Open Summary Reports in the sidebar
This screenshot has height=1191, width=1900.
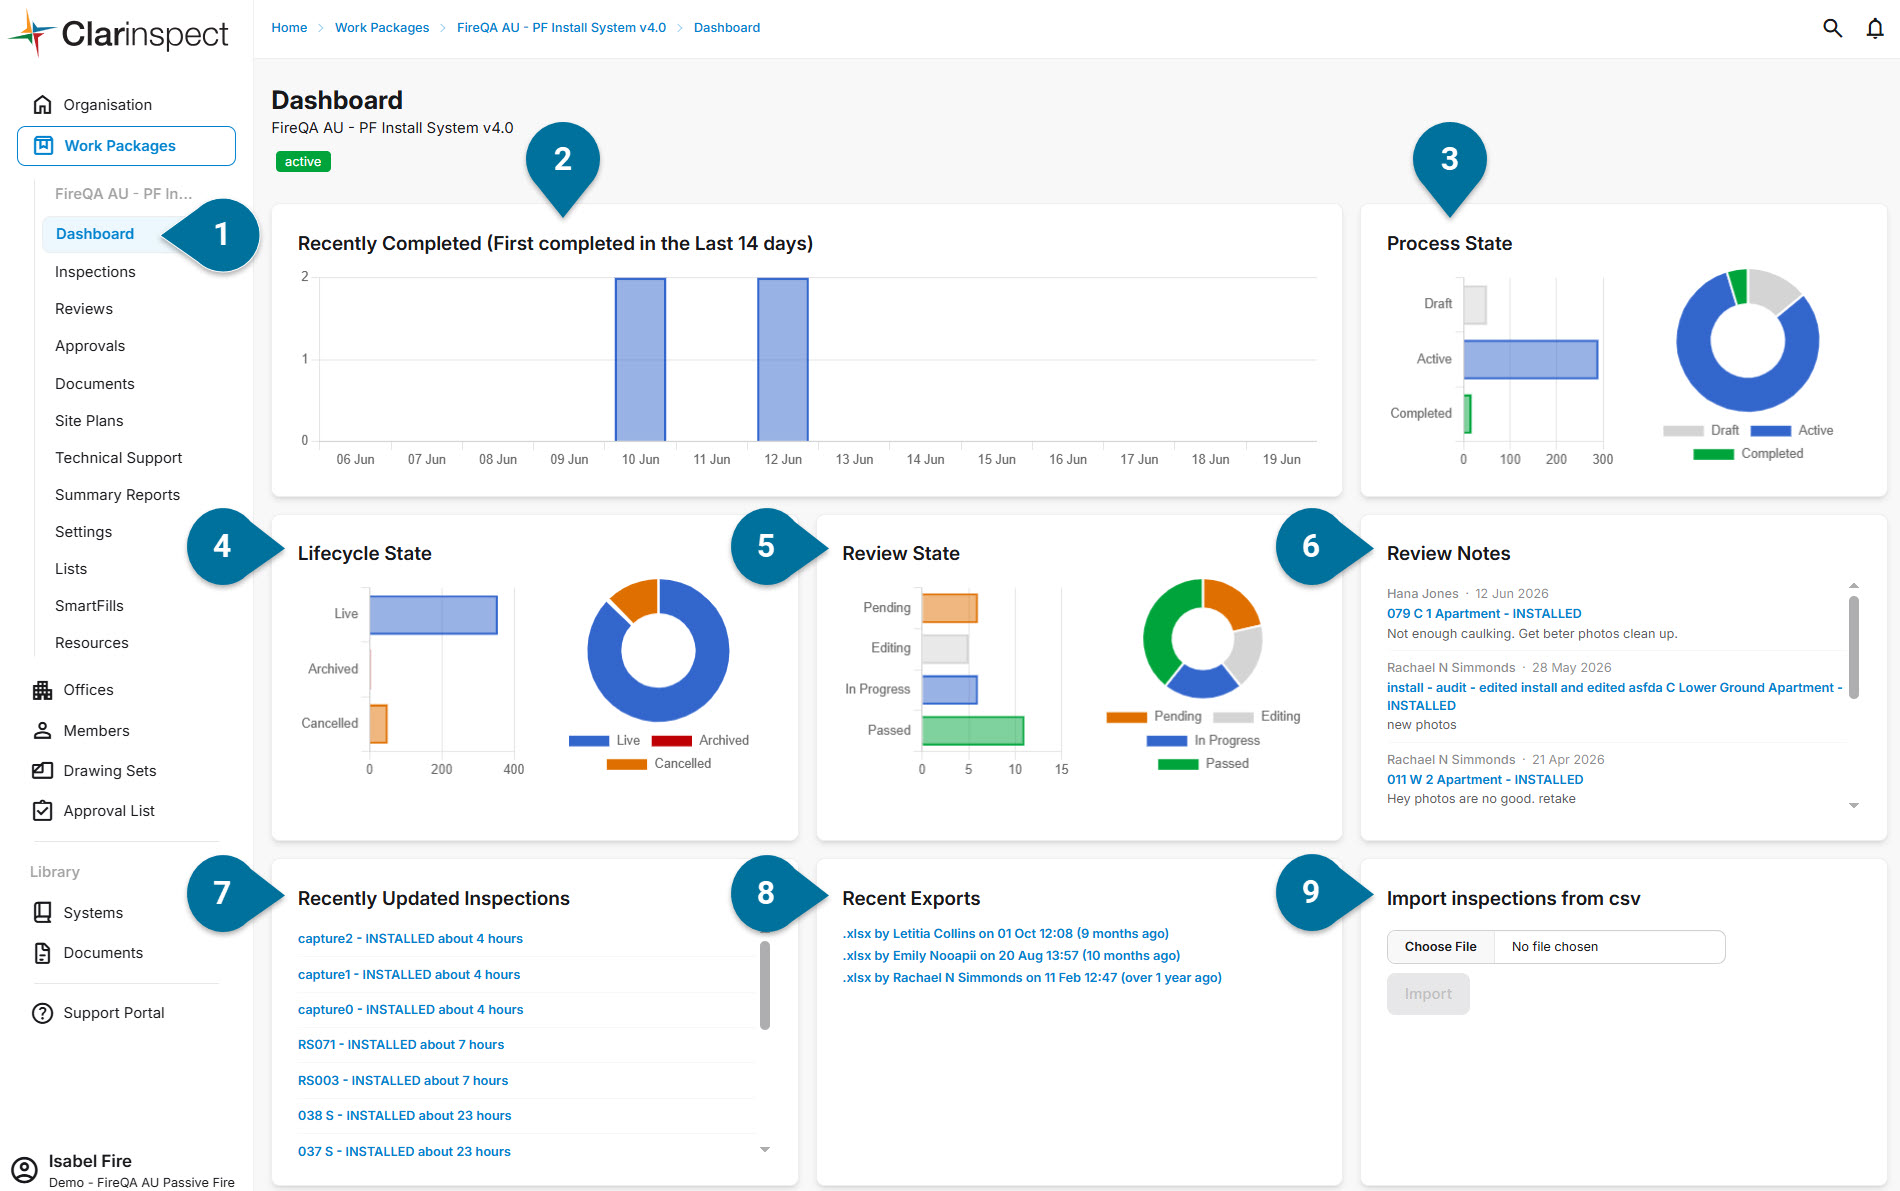117,495
